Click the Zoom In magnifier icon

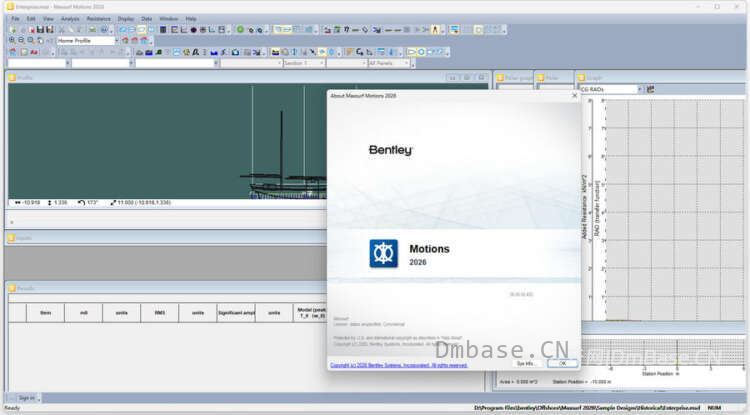(12, 41)
